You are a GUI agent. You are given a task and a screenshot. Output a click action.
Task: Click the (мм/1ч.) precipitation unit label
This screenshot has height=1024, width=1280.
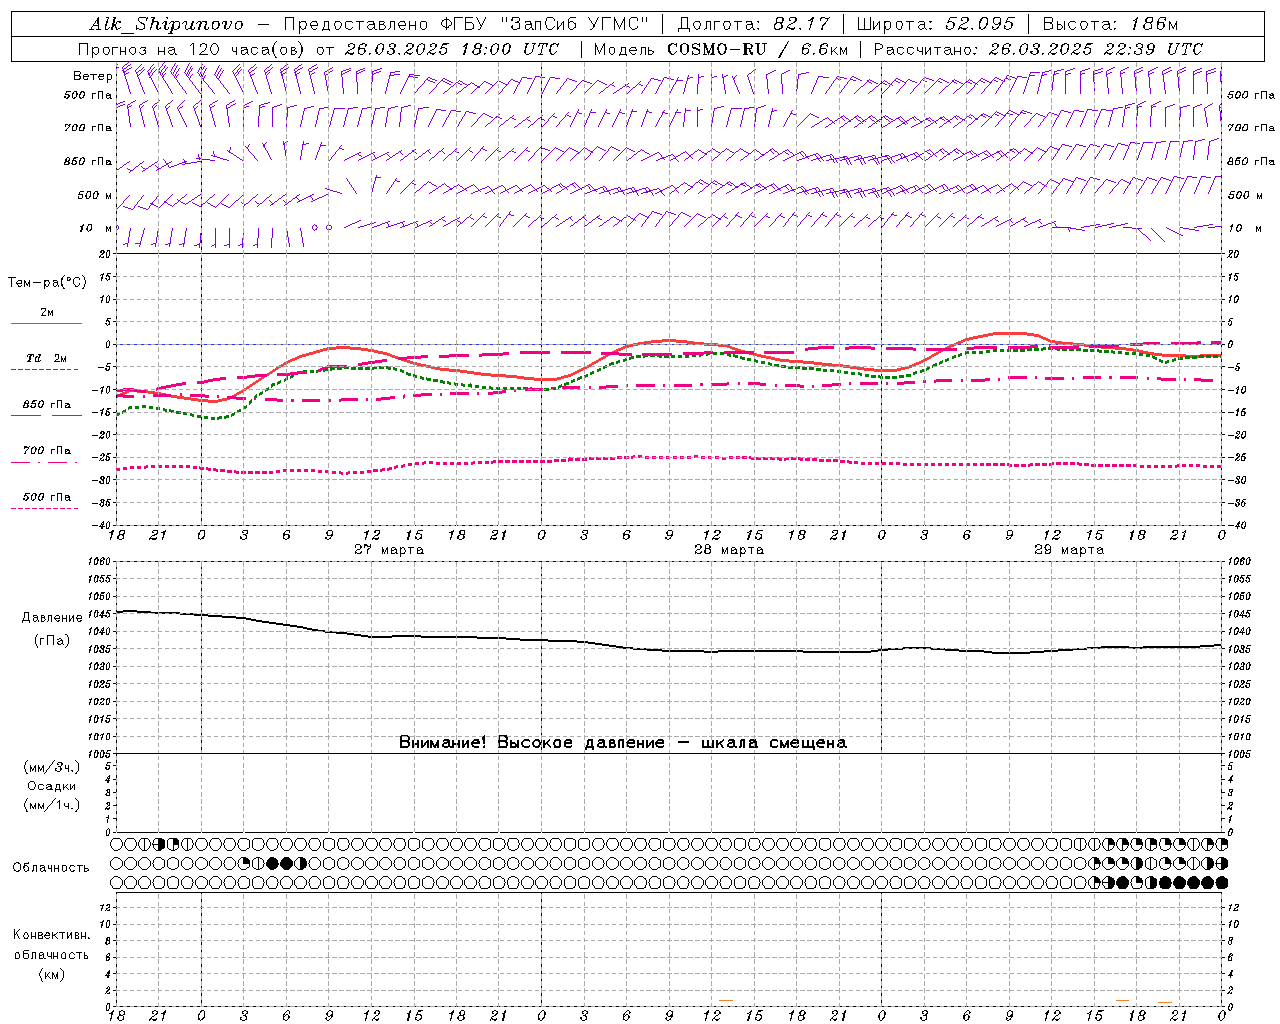51,805
